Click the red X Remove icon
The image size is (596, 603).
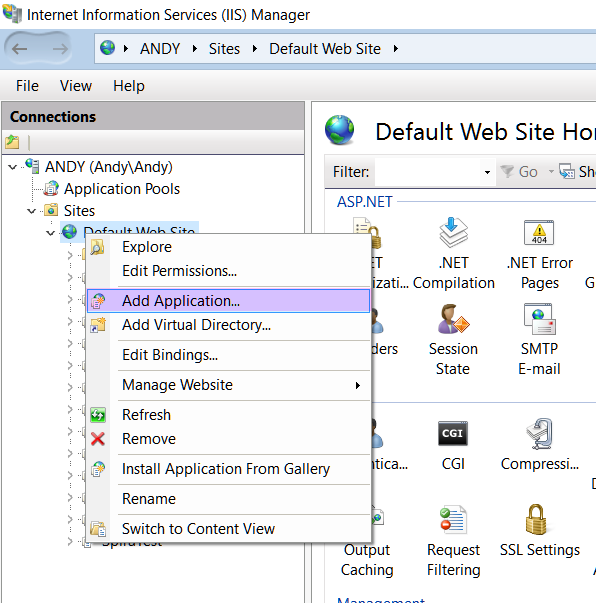click(x=98, y=439)
